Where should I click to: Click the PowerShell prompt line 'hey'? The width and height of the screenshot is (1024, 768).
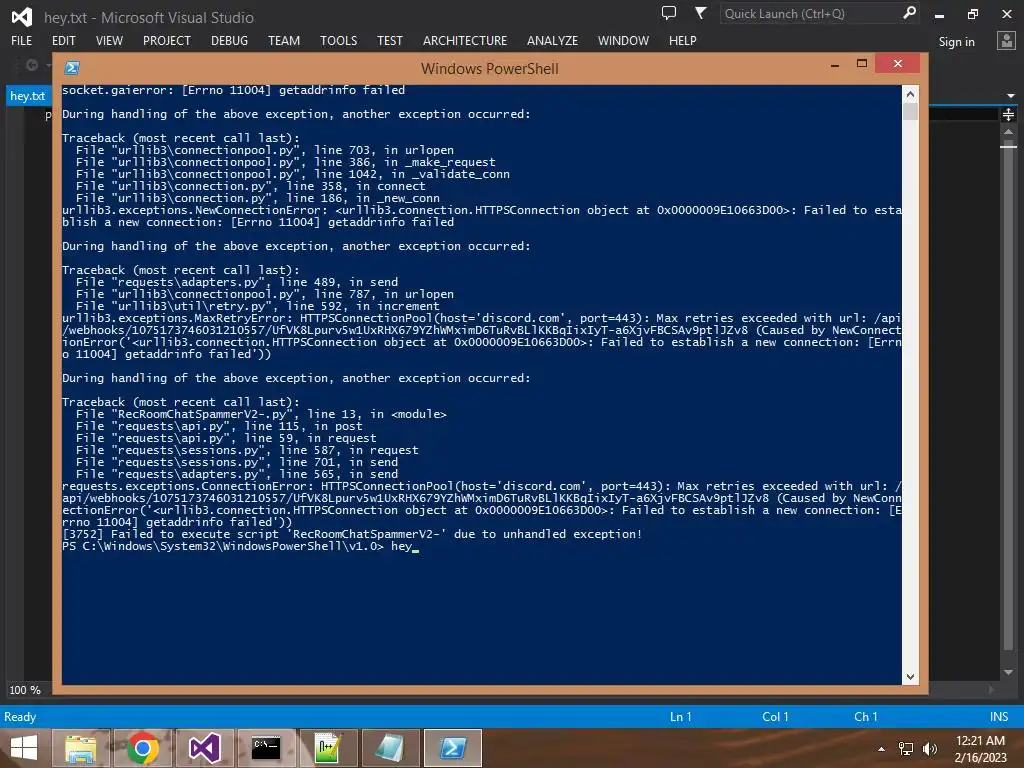coord(240,546)
